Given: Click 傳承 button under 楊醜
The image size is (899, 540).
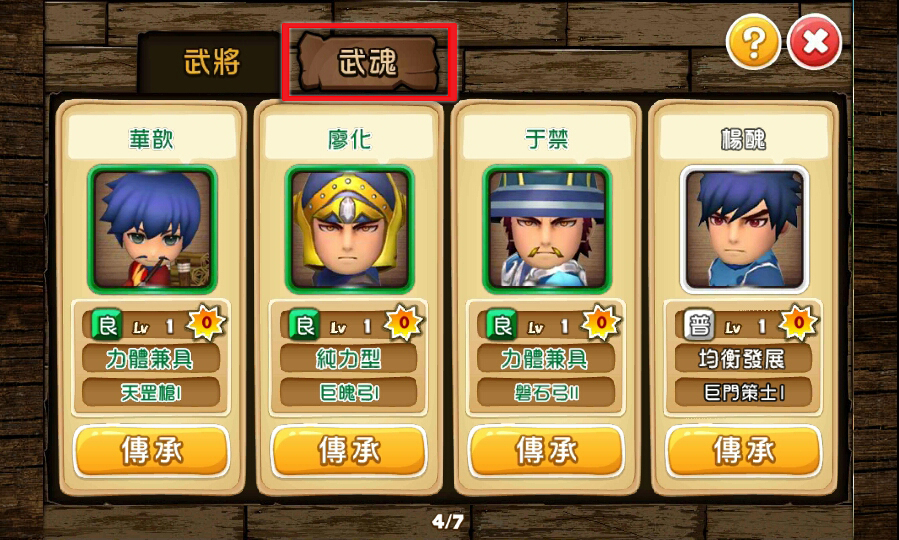Looking at the screenshot, I should click(744, 451).
